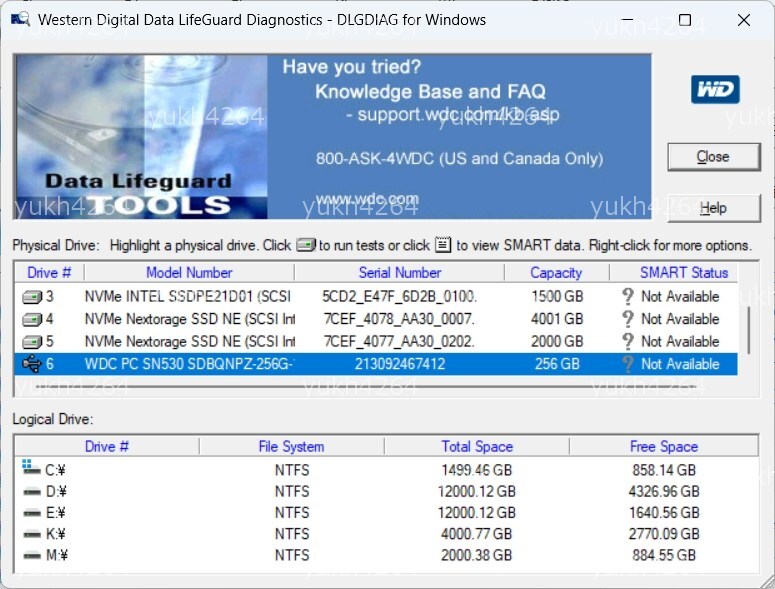
Task: Sort by Model Number column header
Action: 189,272
